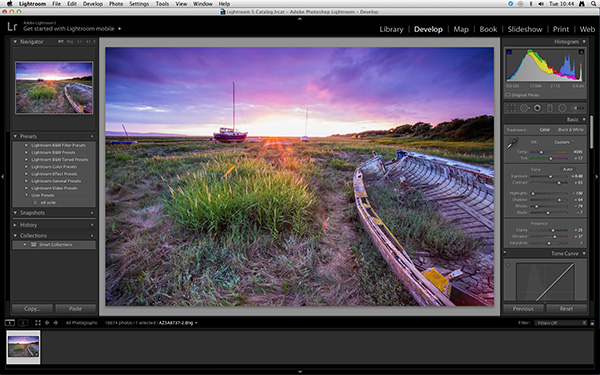Set Navigator zoom to 1:1
Viewport: 600px width, 375px height.
79,41
